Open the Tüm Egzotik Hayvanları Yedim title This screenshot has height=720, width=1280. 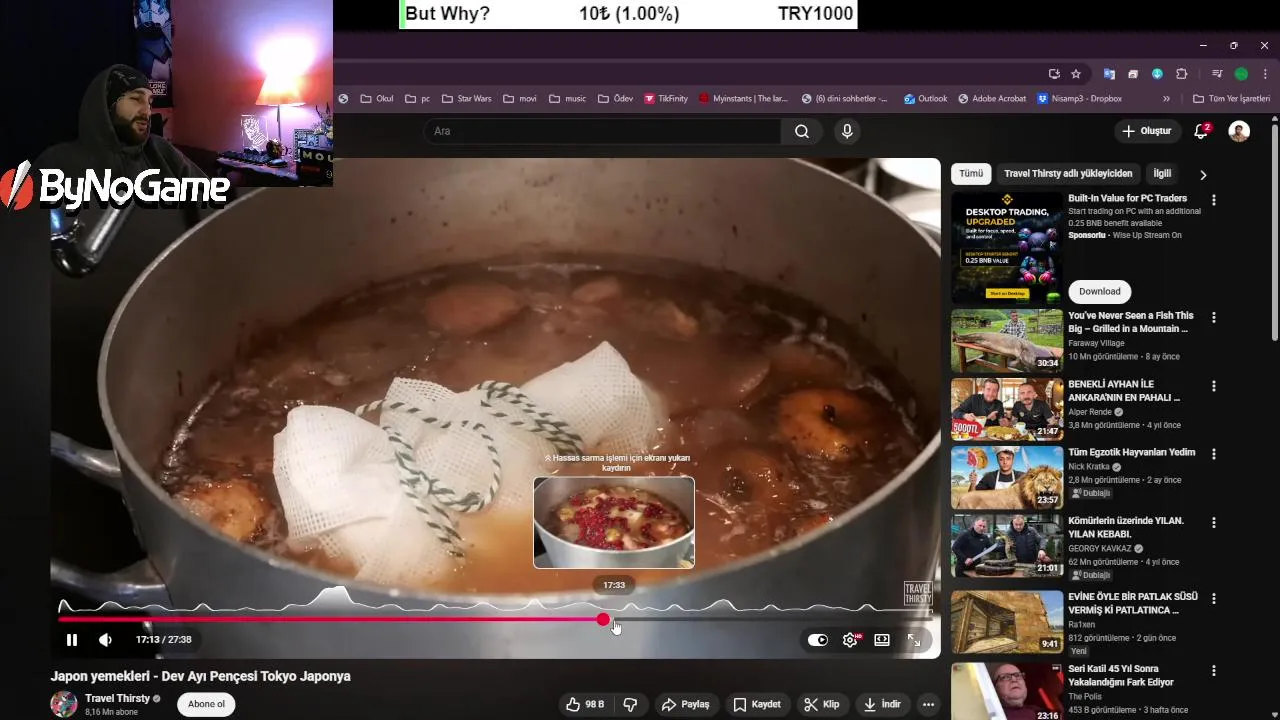tap(1131, 452)
